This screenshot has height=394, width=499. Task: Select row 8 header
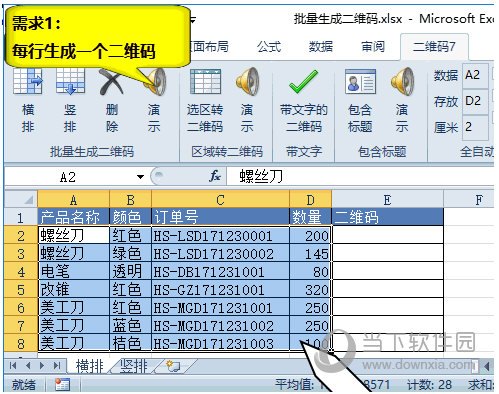[21, 343]
